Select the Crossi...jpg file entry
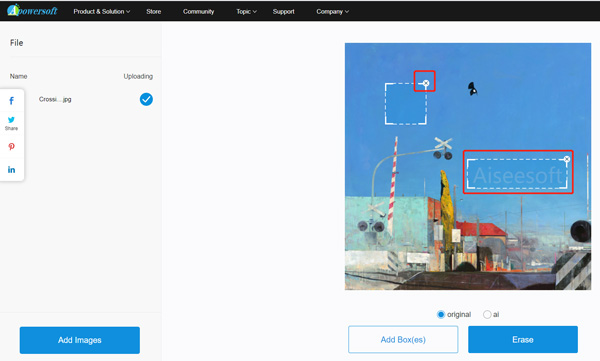Viewport: 600px width, 361px height. click(55, 100)
